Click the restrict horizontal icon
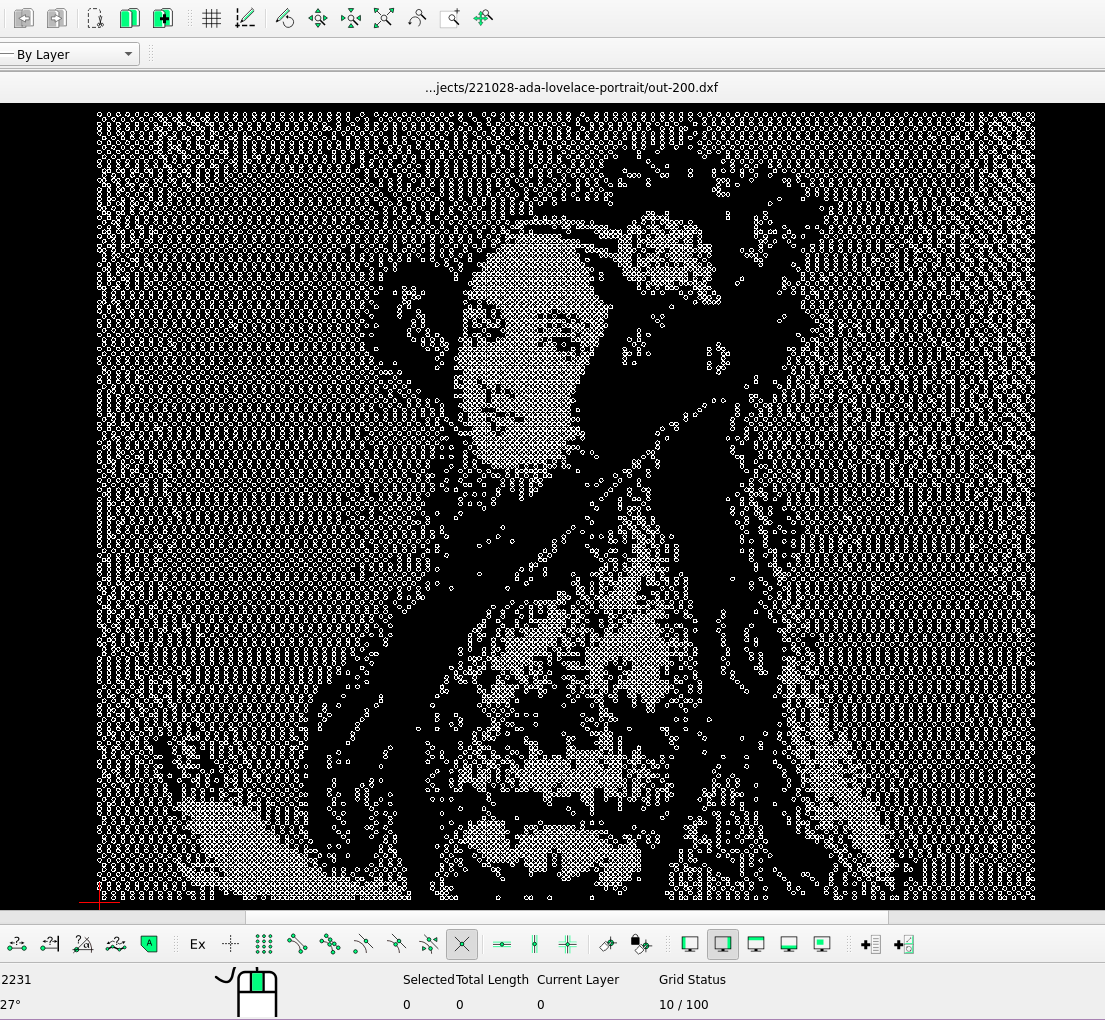The image size is (1105, 1020). pos(502,945)
